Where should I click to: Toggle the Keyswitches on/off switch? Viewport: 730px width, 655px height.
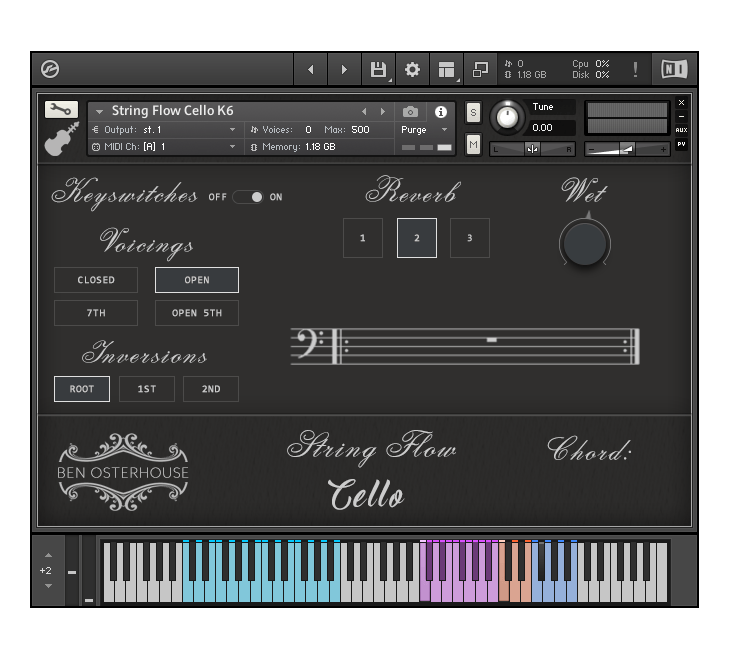[248, 197]
